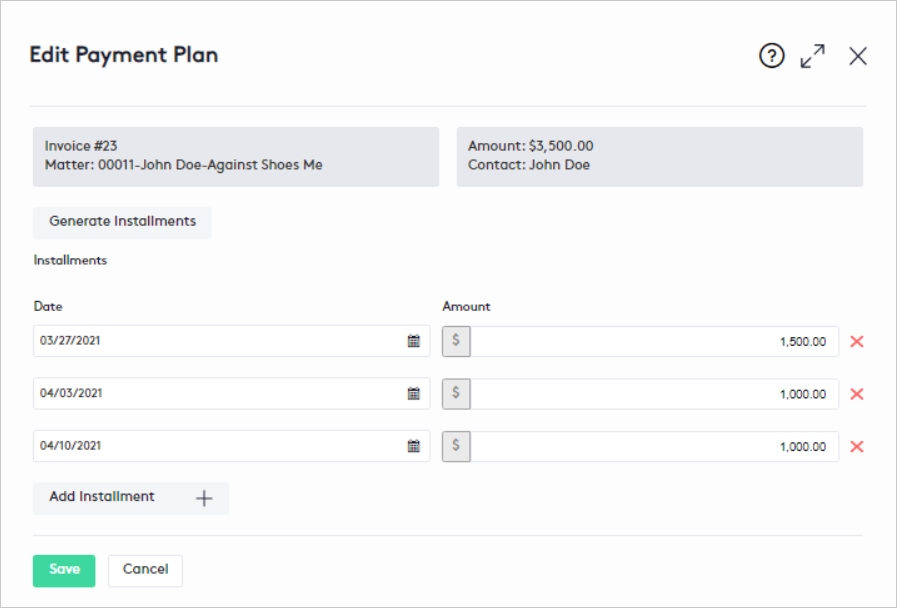This screenshot has height=608, width=897.
Task: Remove the 04/03/2021 installment with red X
Action: click(x=856, y=394)
